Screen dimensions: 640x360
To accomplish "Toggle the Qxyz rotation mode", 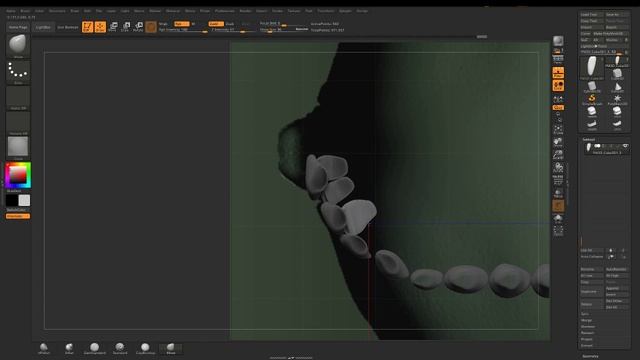I will (x=558, y=107).
